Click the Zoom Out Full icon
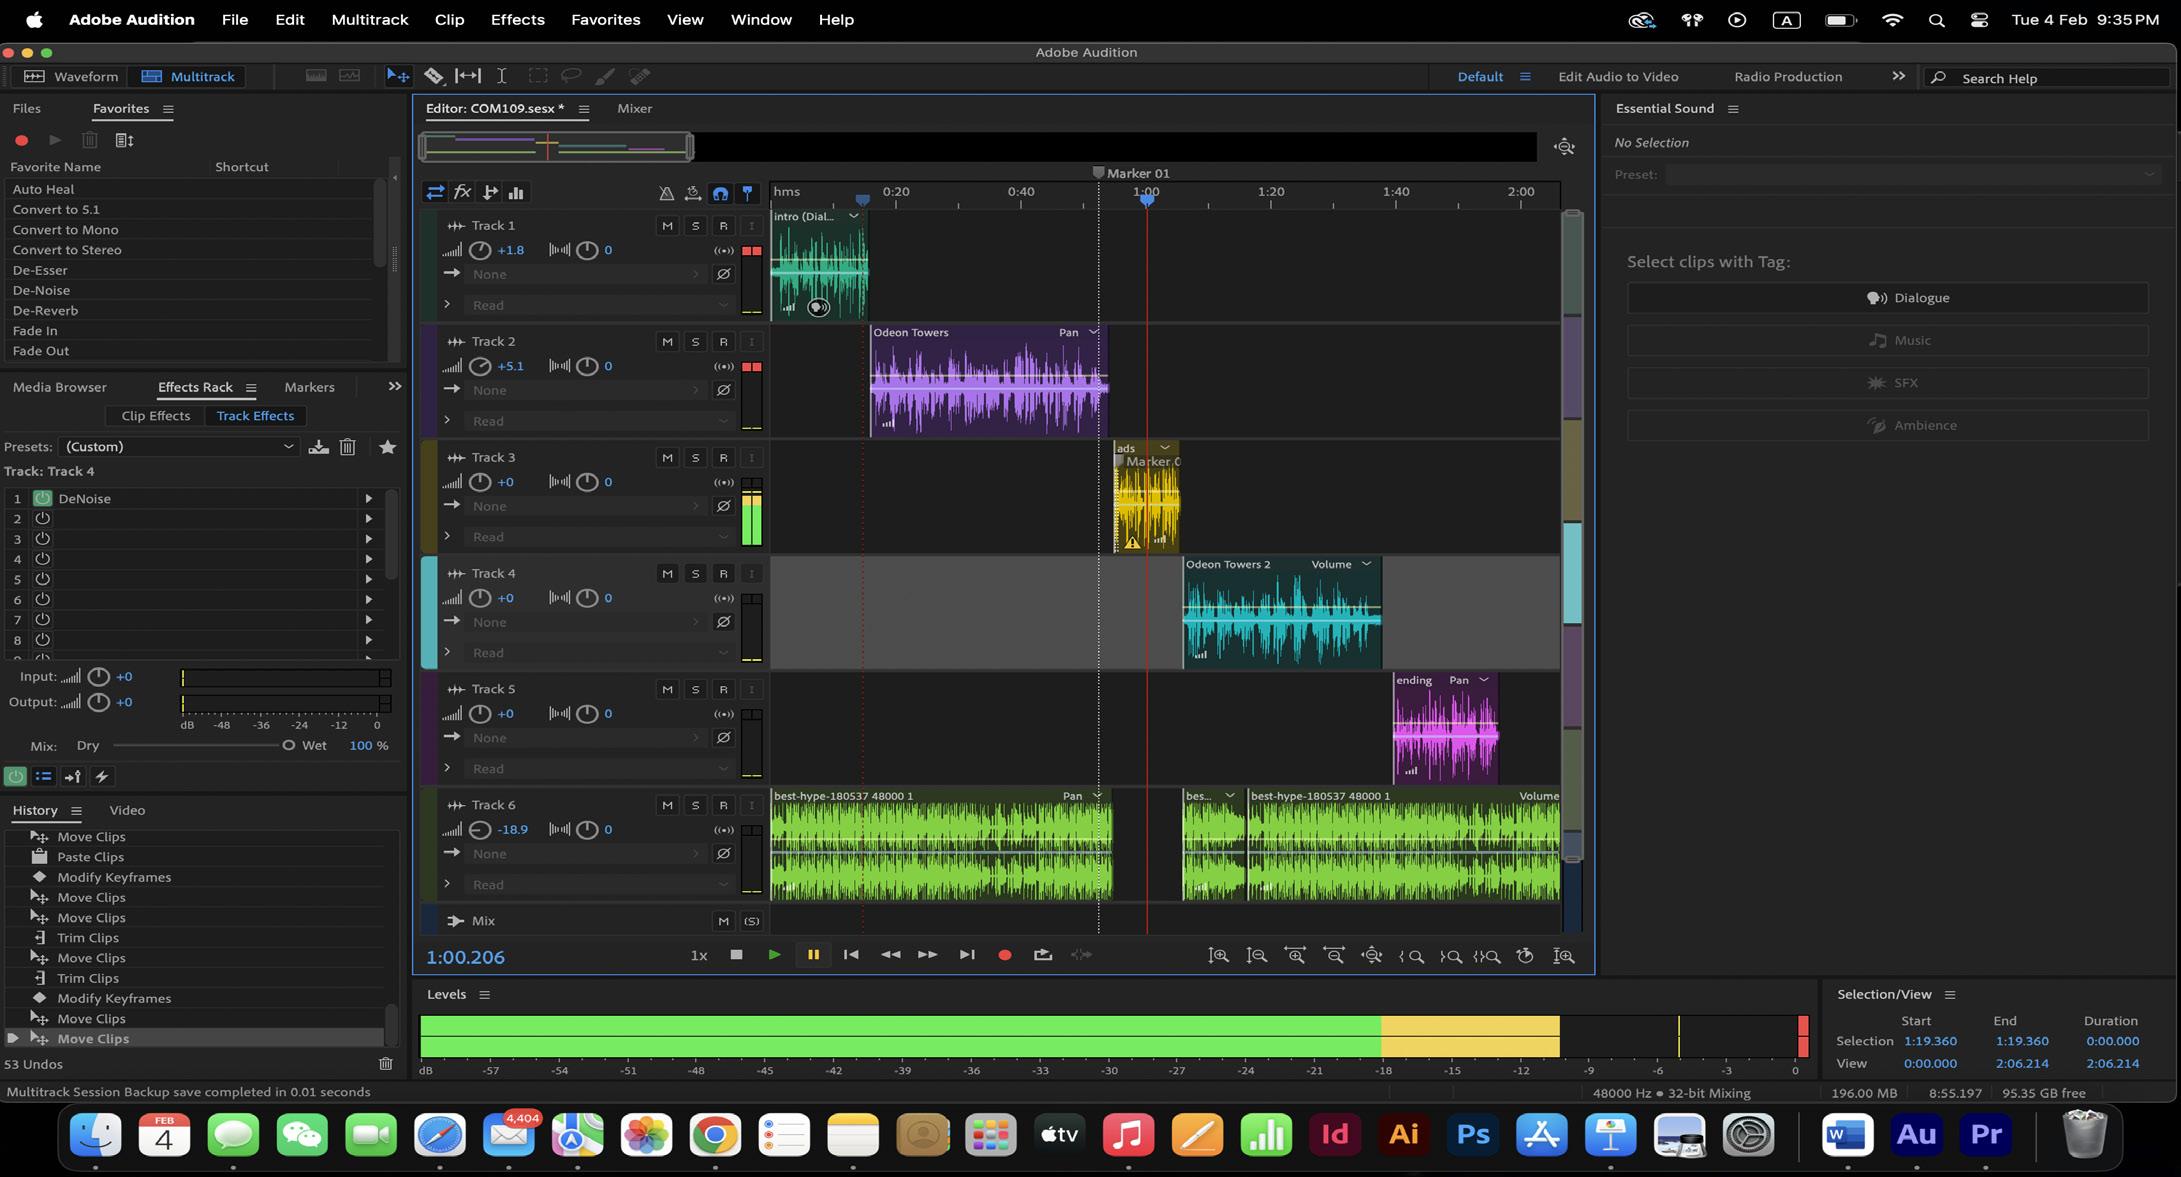Image resolution: width=2181 pixels, height=1177 pixels. click(1372, 956)
